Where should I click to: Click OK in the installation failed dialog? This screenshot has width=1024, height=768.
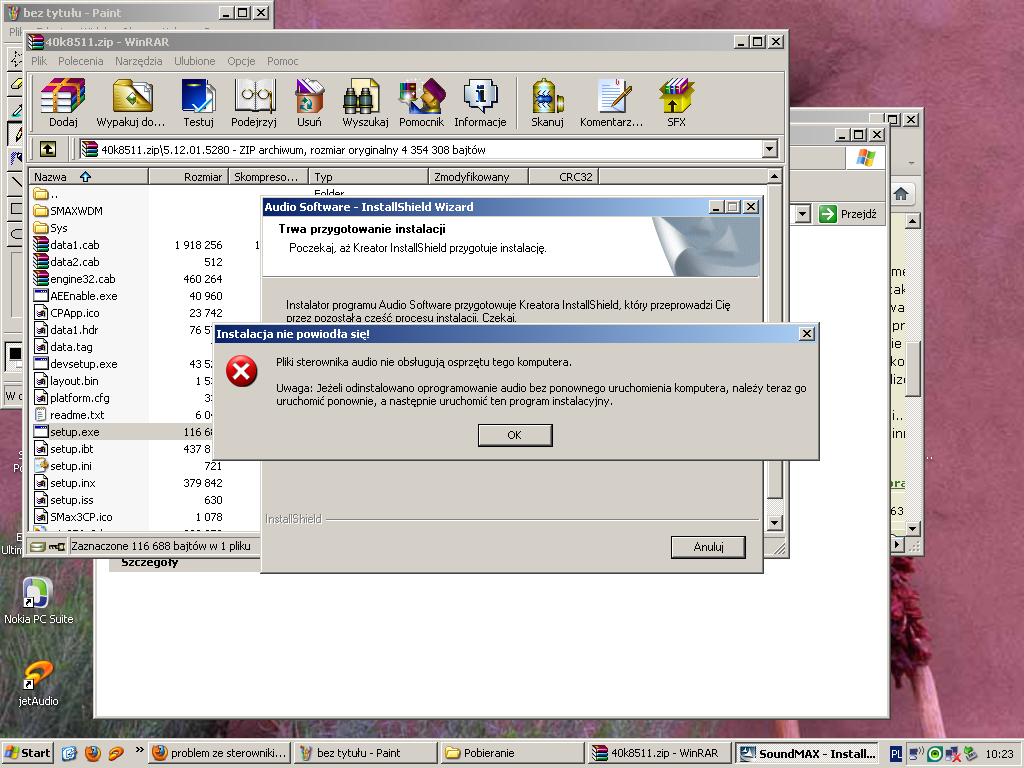(515, 435)
